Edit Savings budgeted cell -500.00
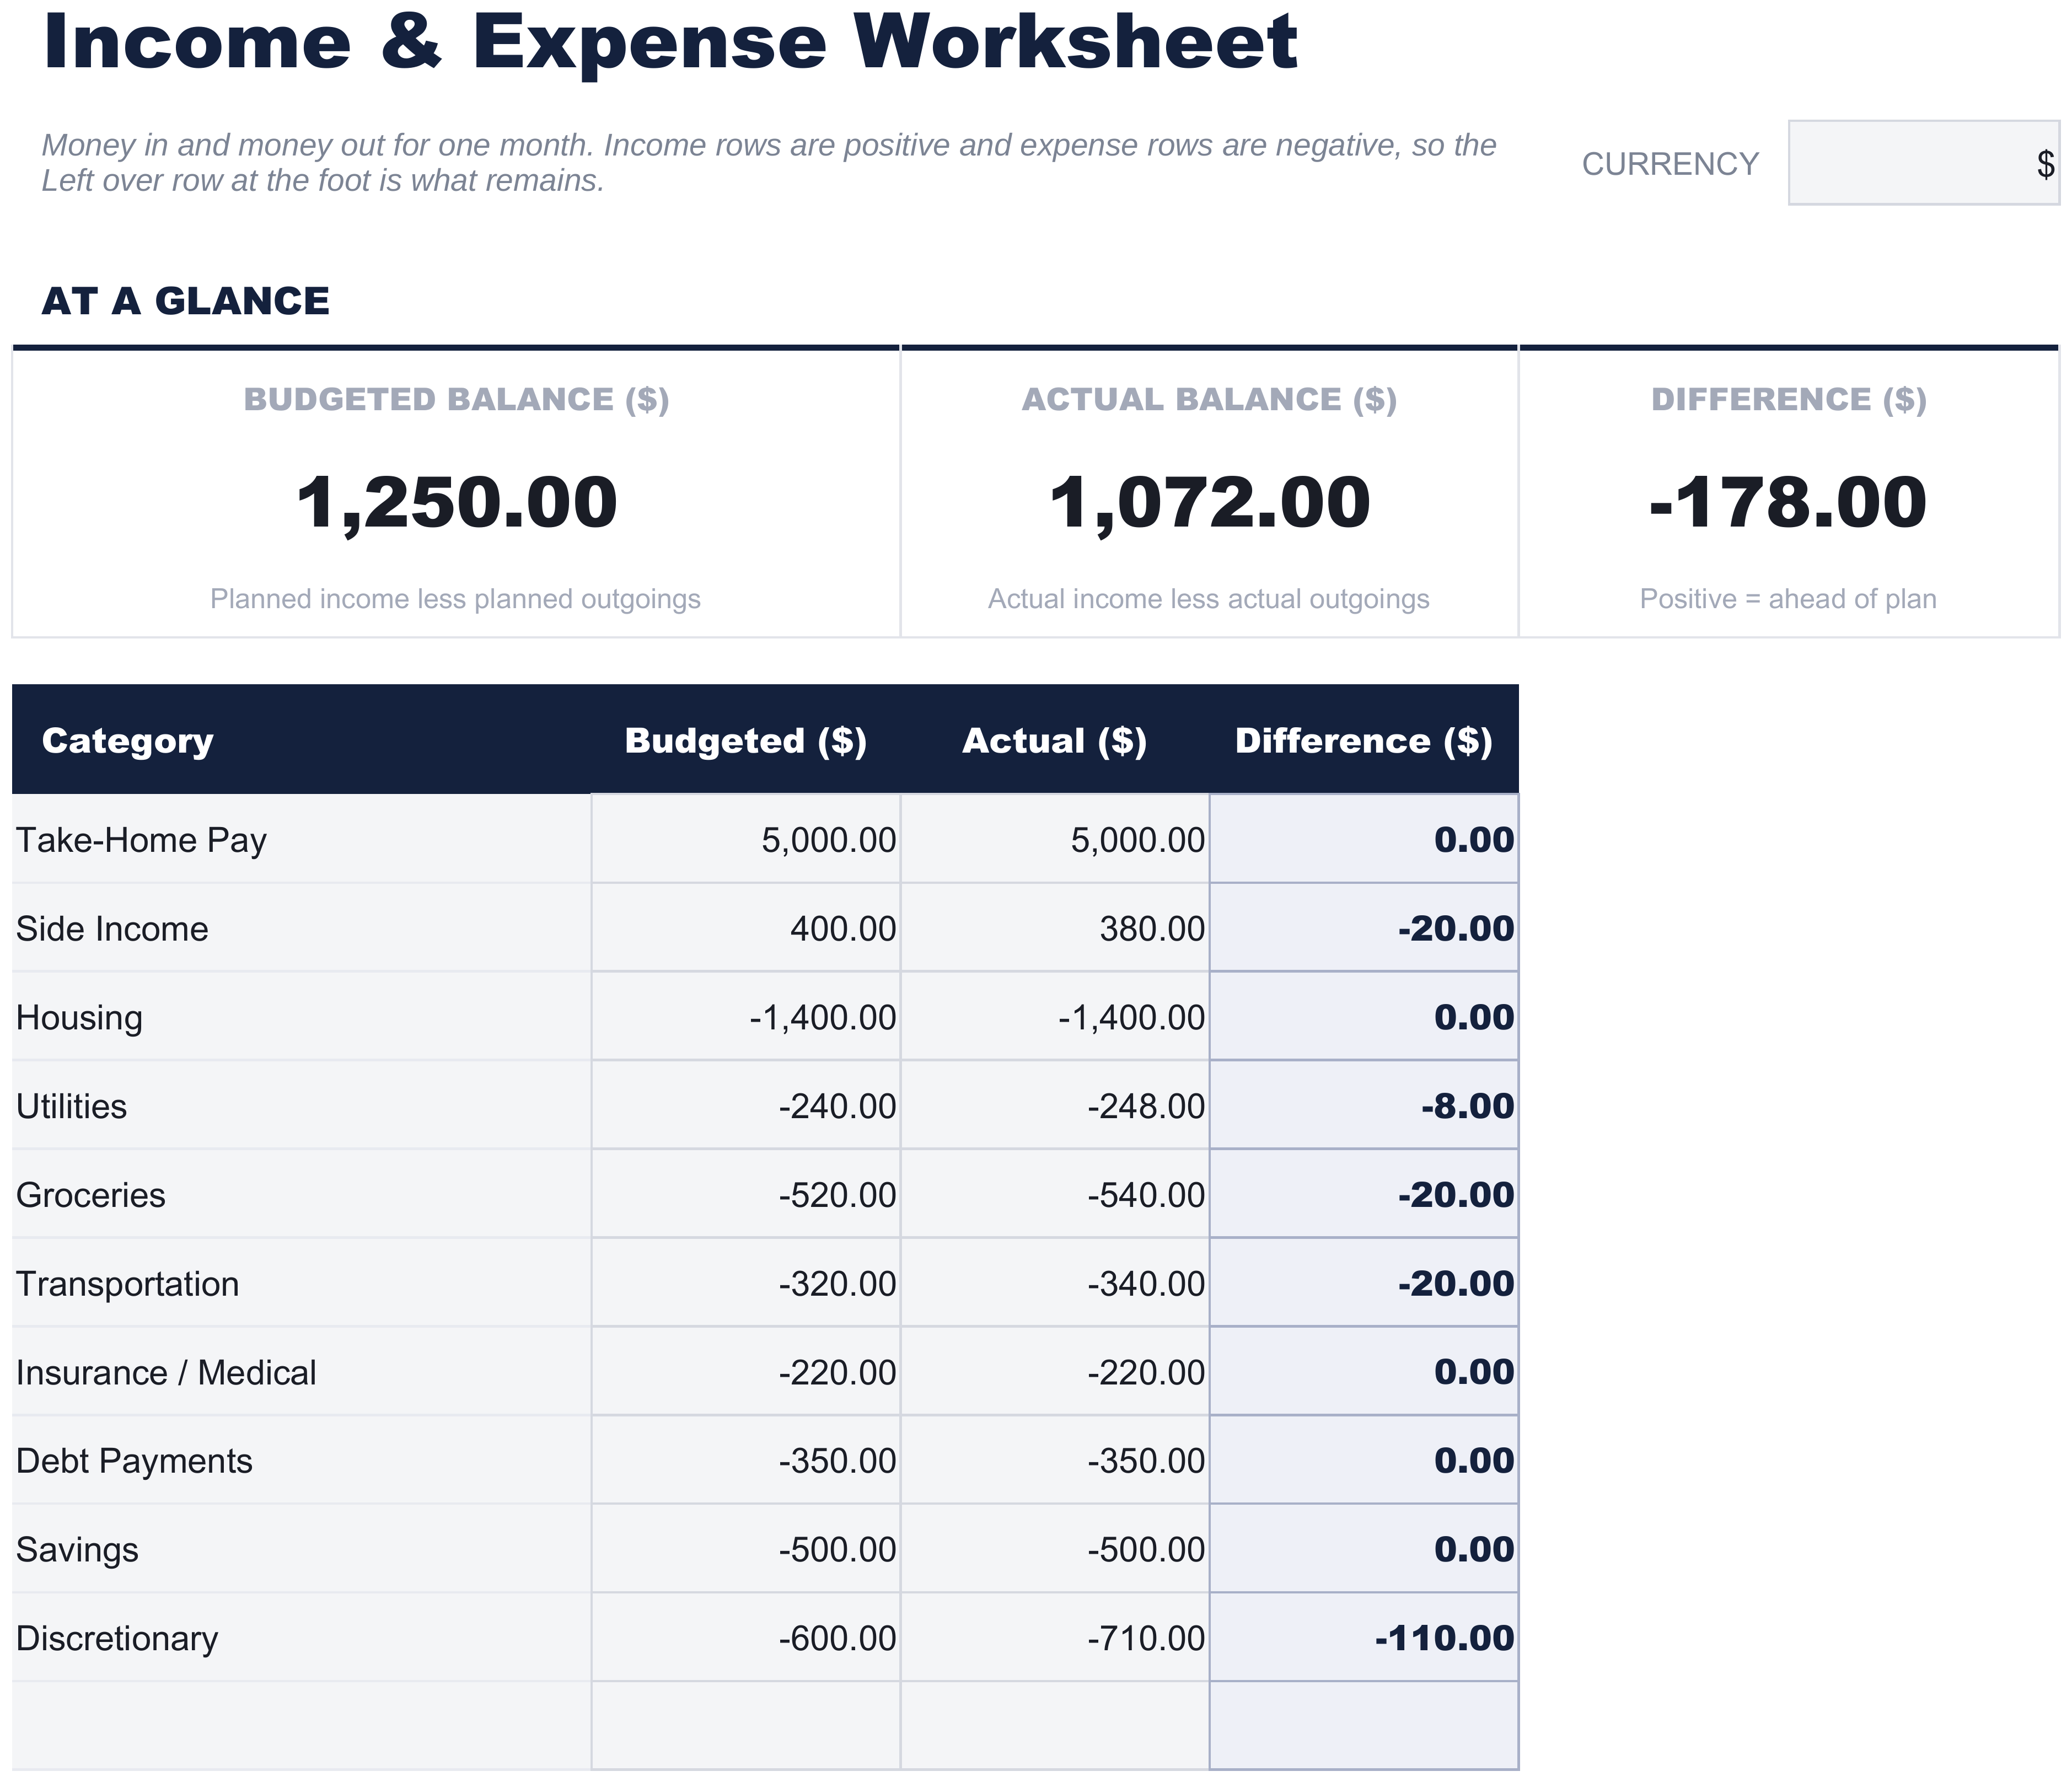This screenshot has width=2072, height=1782. point(746,1549)
